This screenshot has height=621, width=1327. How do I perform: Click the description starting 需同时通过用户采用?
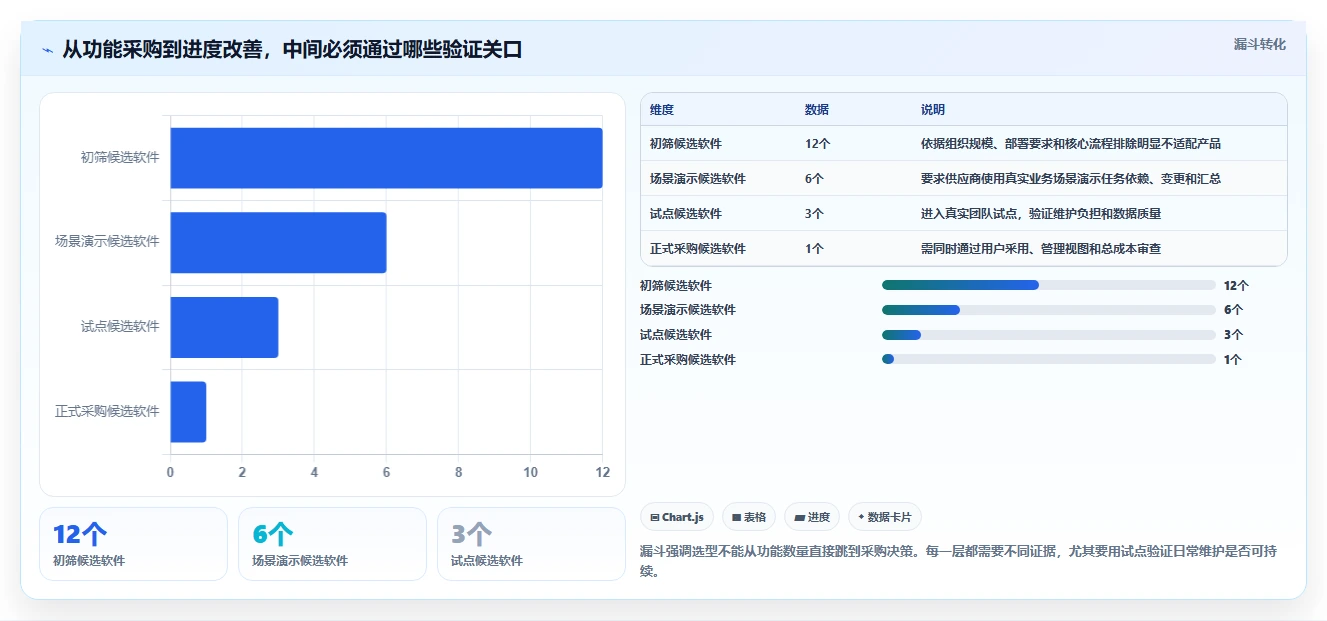pyautogui.click(x=1041, y=249)
